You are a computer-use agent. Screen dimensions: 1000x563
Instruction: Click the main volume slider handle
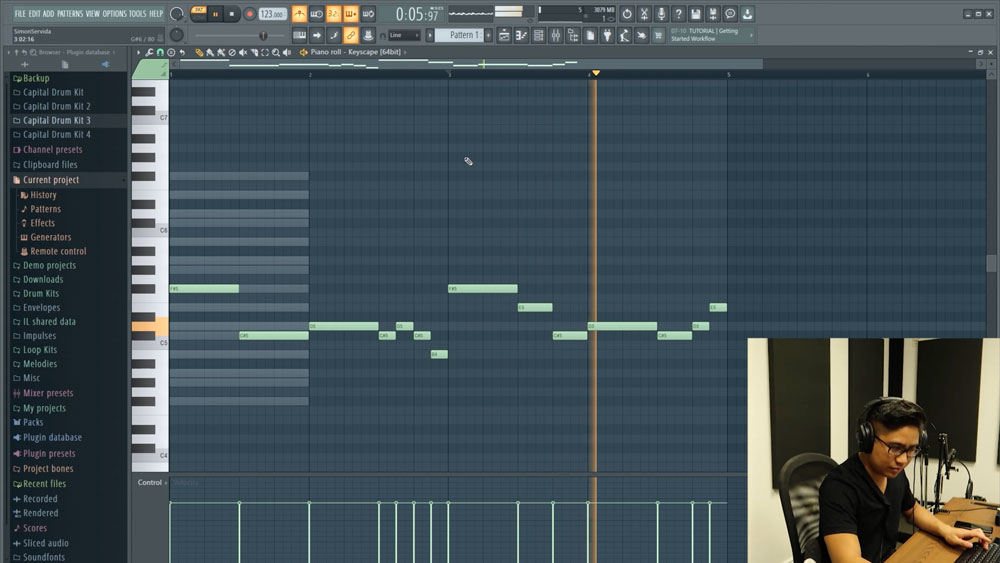263,36
